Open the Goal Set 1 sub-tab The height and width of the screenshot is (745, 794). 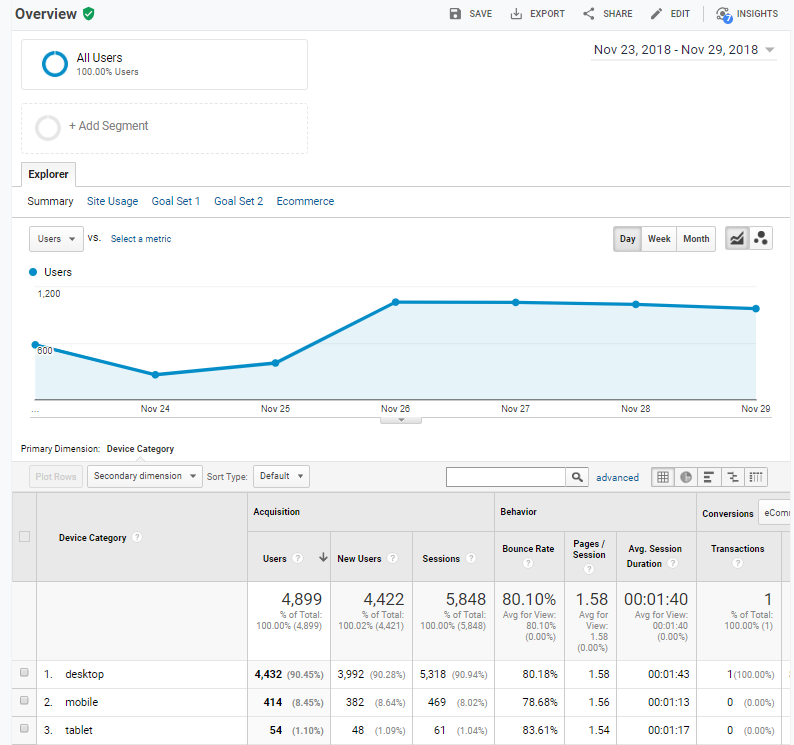[x=176, y=201]
